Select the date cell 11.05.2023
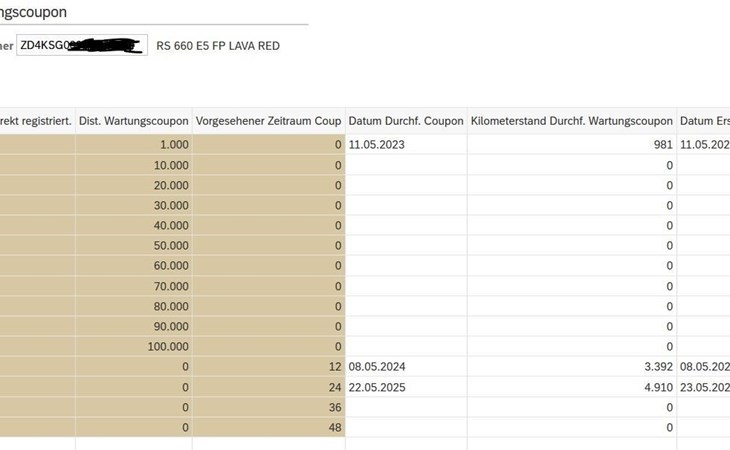This screenshot has height=450, width=730. [x=406, y=145]
